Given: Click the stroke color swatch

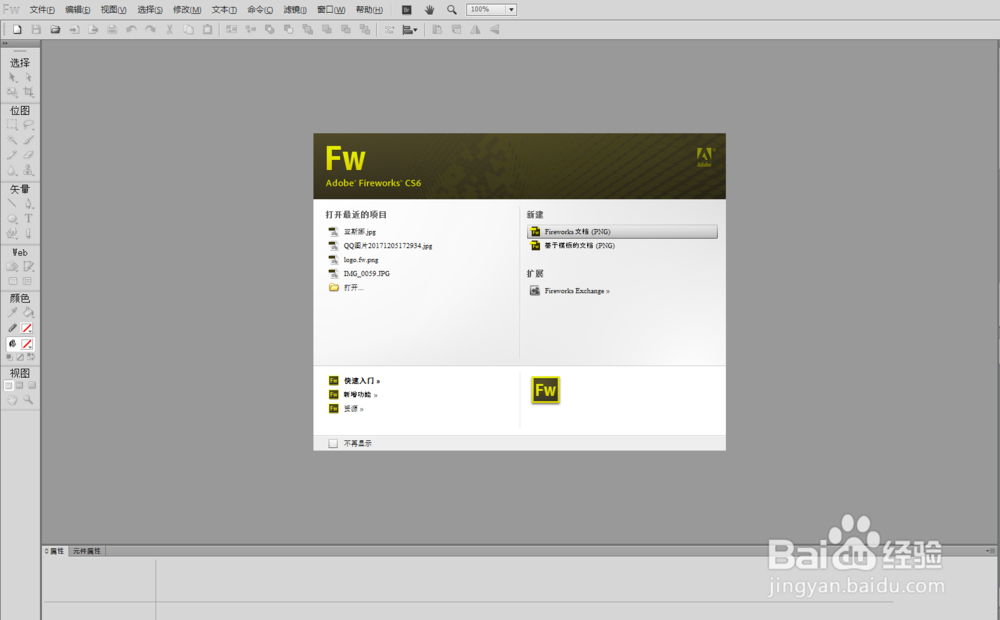Looking at the screenshot, I should 27,328.
